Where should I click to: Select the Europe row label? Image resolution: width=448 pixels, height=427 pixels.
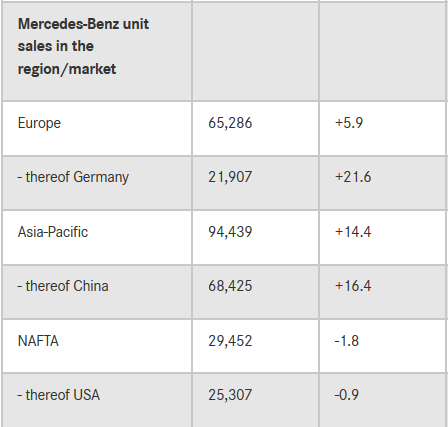[39, 123]
